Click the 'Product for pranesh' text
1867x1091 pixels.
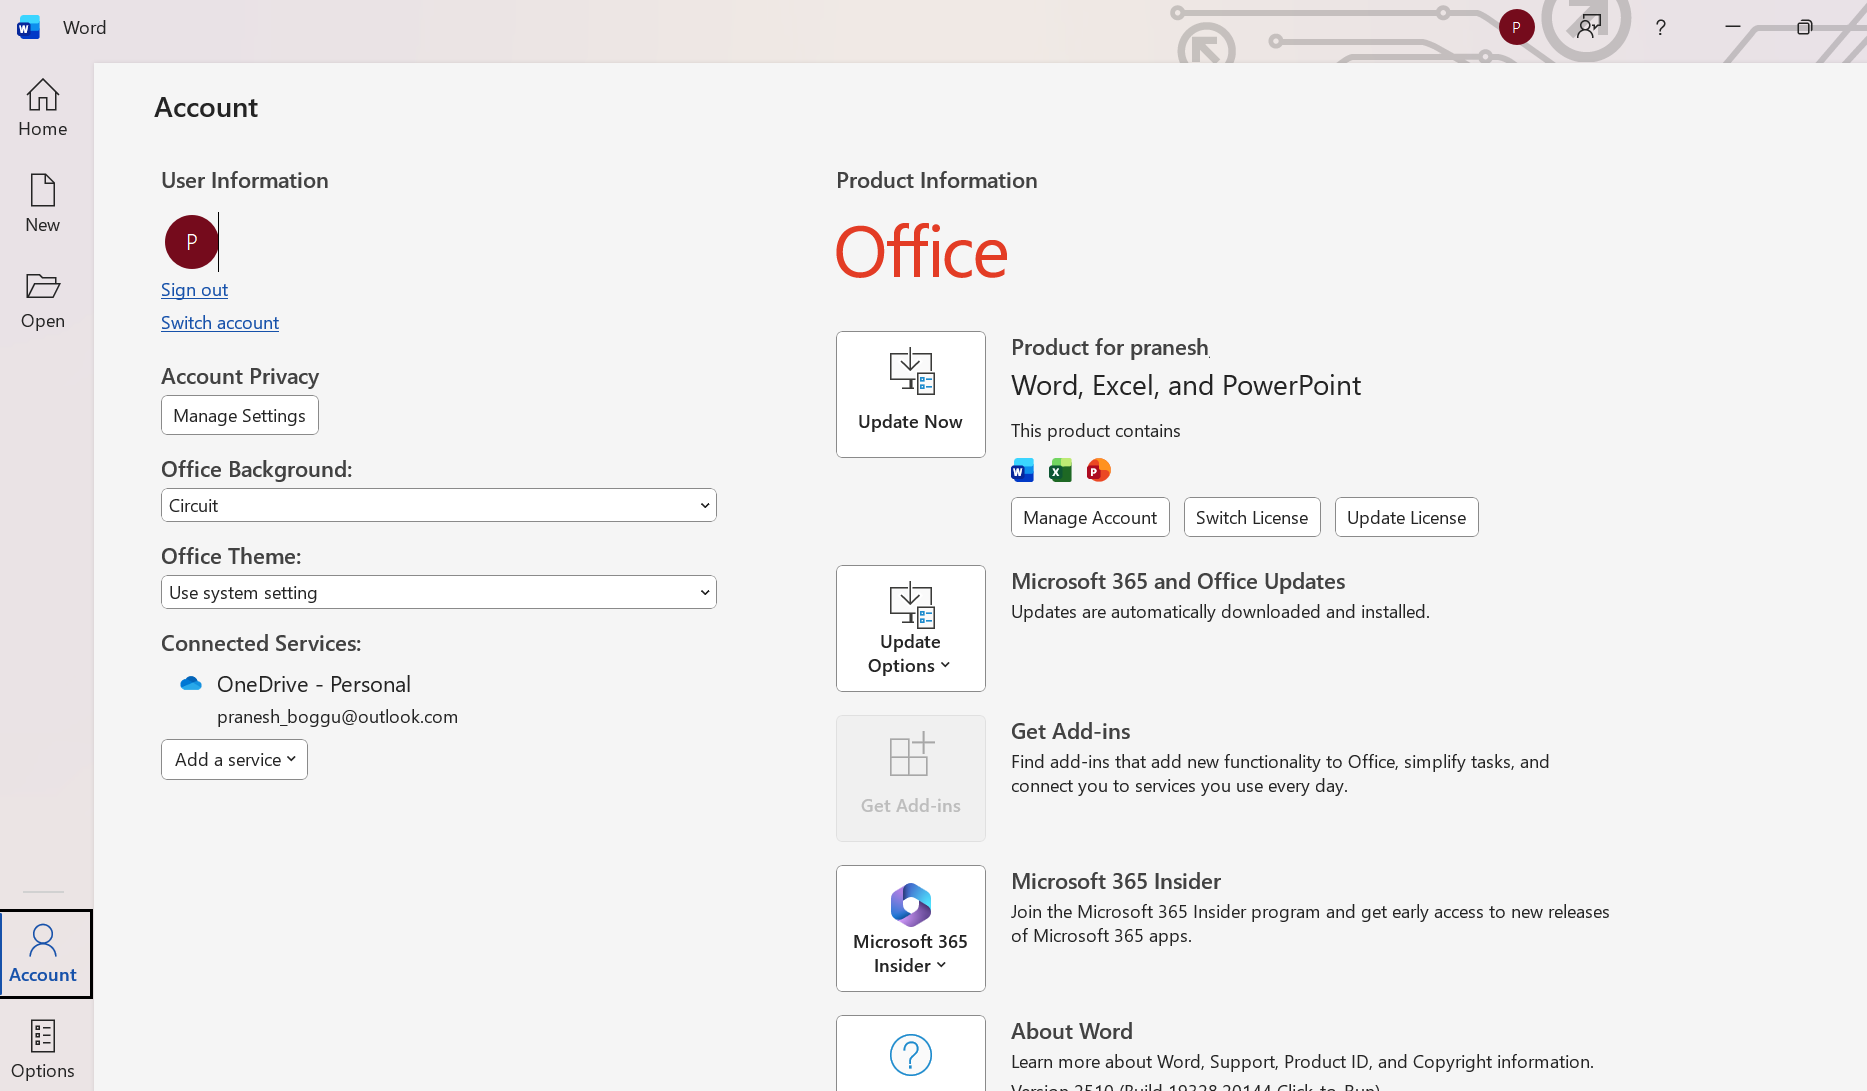[x=1110, y=347]
